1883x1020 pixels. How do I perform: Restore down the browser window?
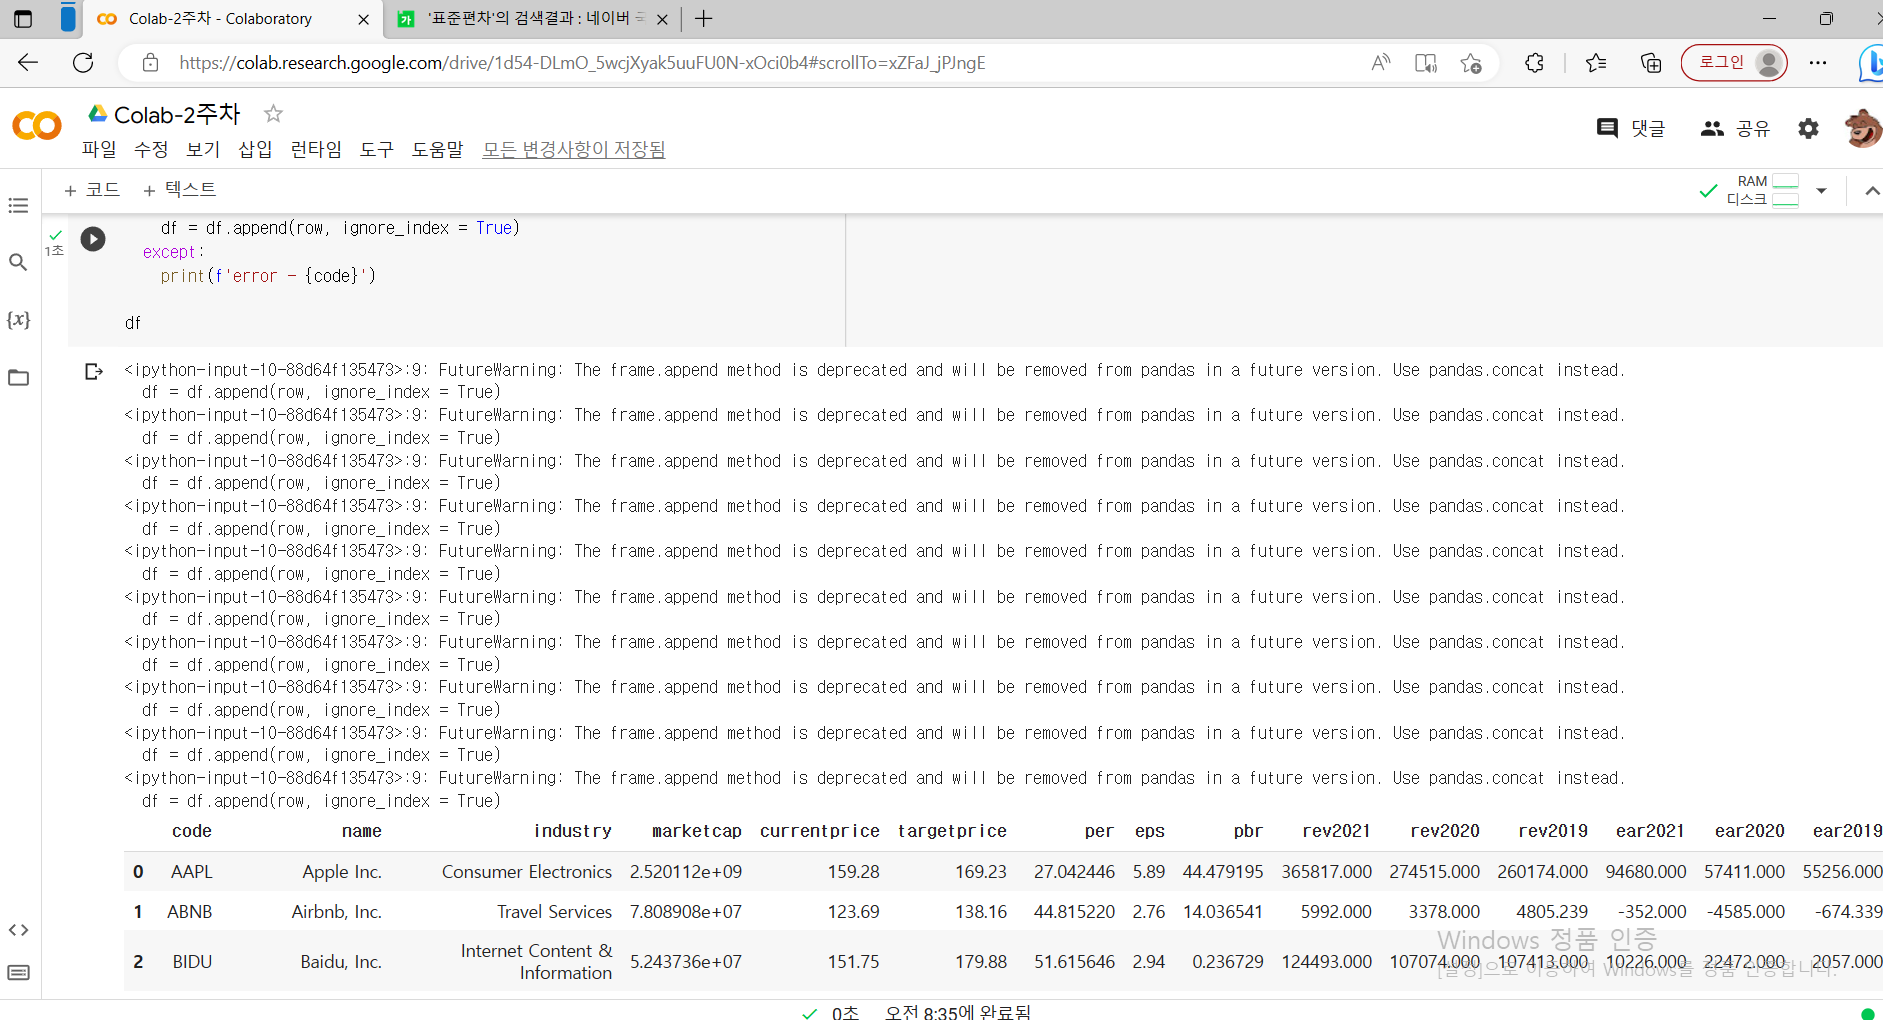[1826, 19]
